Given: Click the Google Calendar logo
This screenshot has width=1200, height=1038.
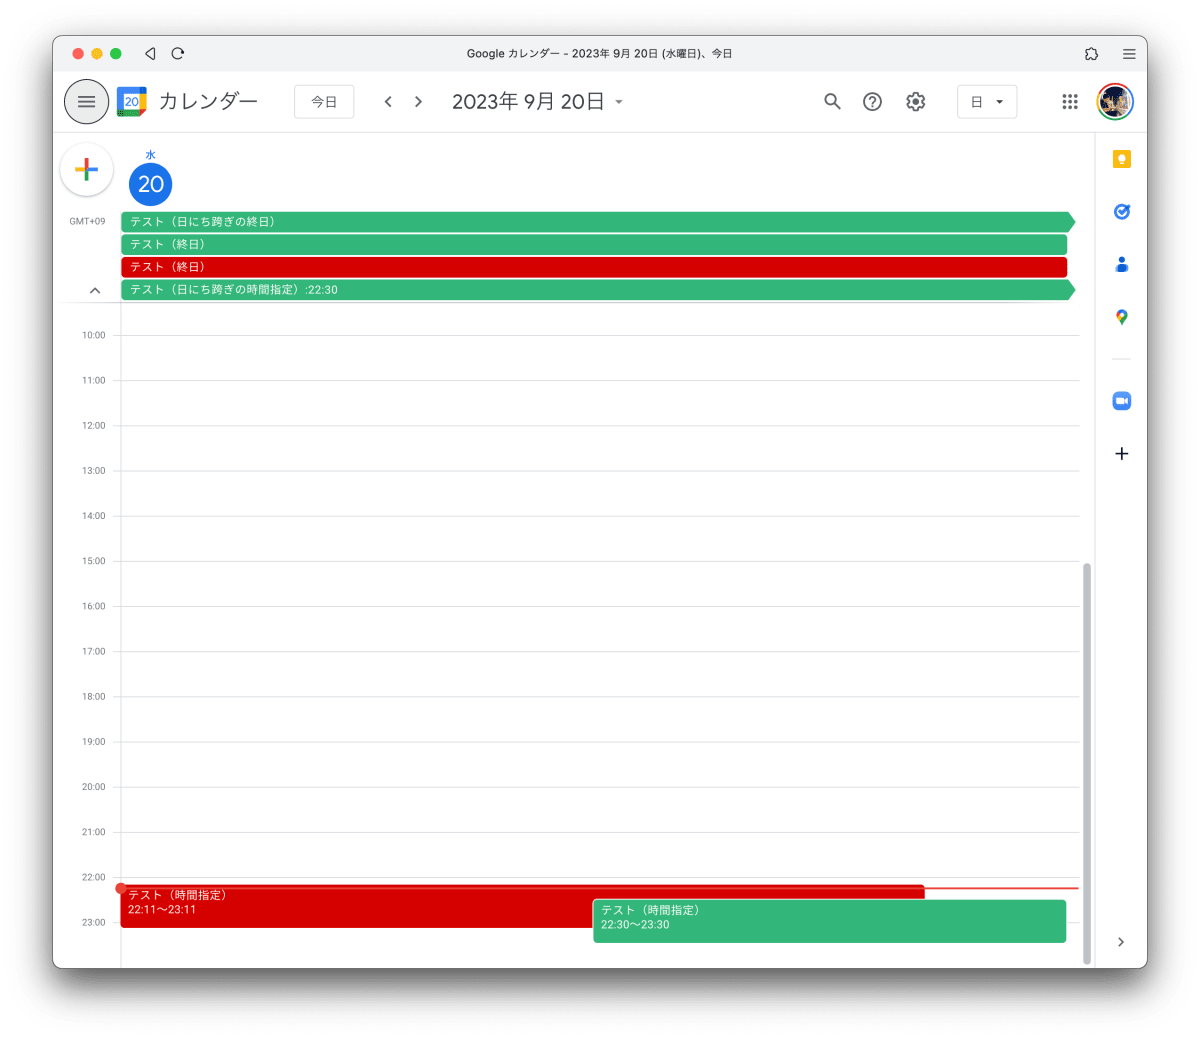Looking at the screenshot, I should click(131, 102).
